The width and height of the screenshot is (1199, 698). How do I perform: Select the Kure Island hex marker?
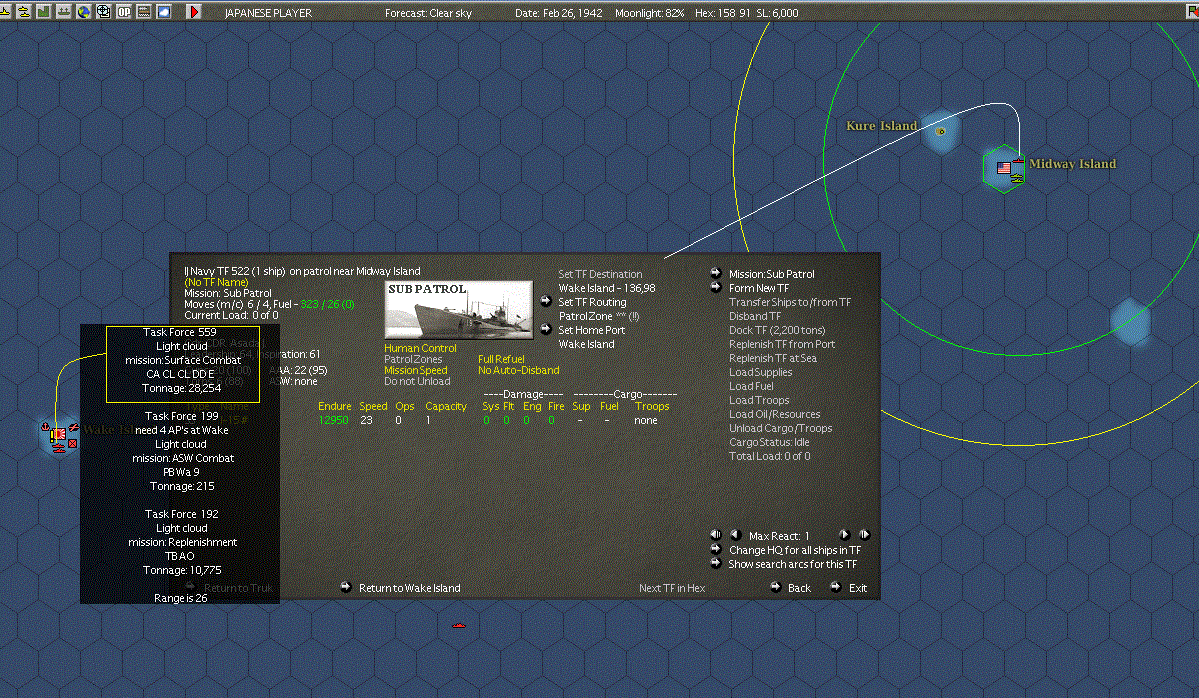click(941, 131)
